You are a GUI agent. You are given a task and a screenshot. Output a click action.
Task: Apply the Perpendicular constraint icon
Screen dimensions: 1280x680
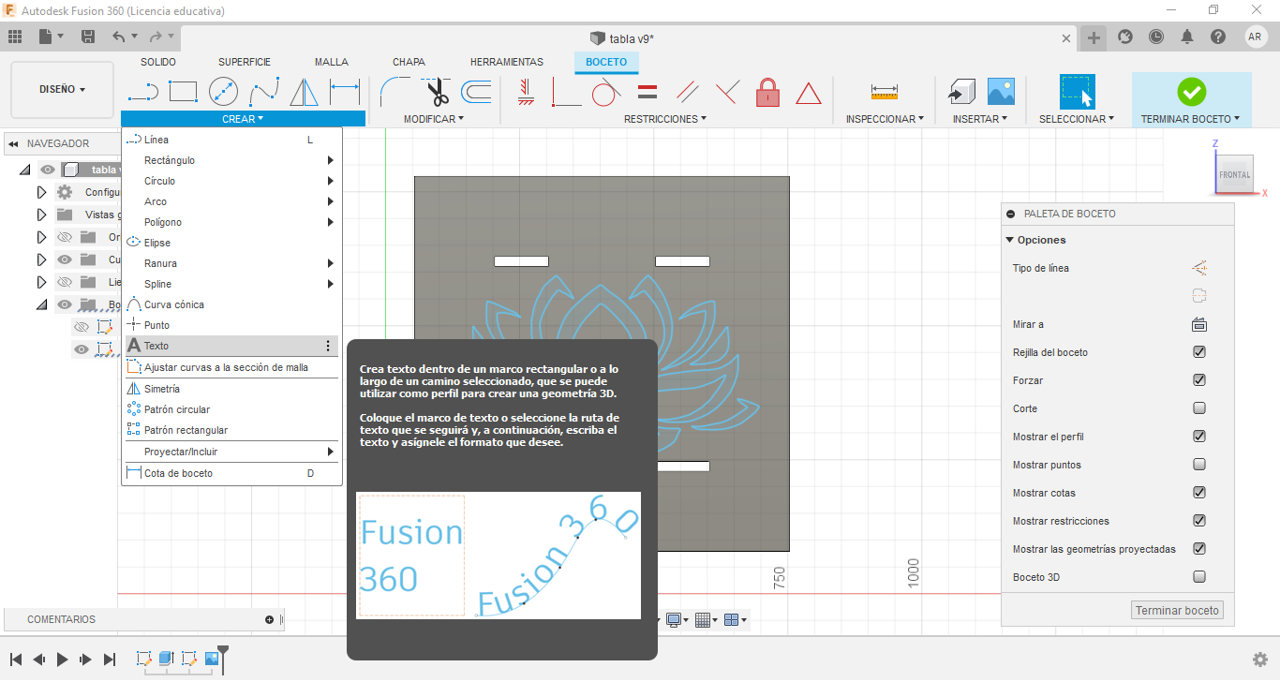(727, 93)
